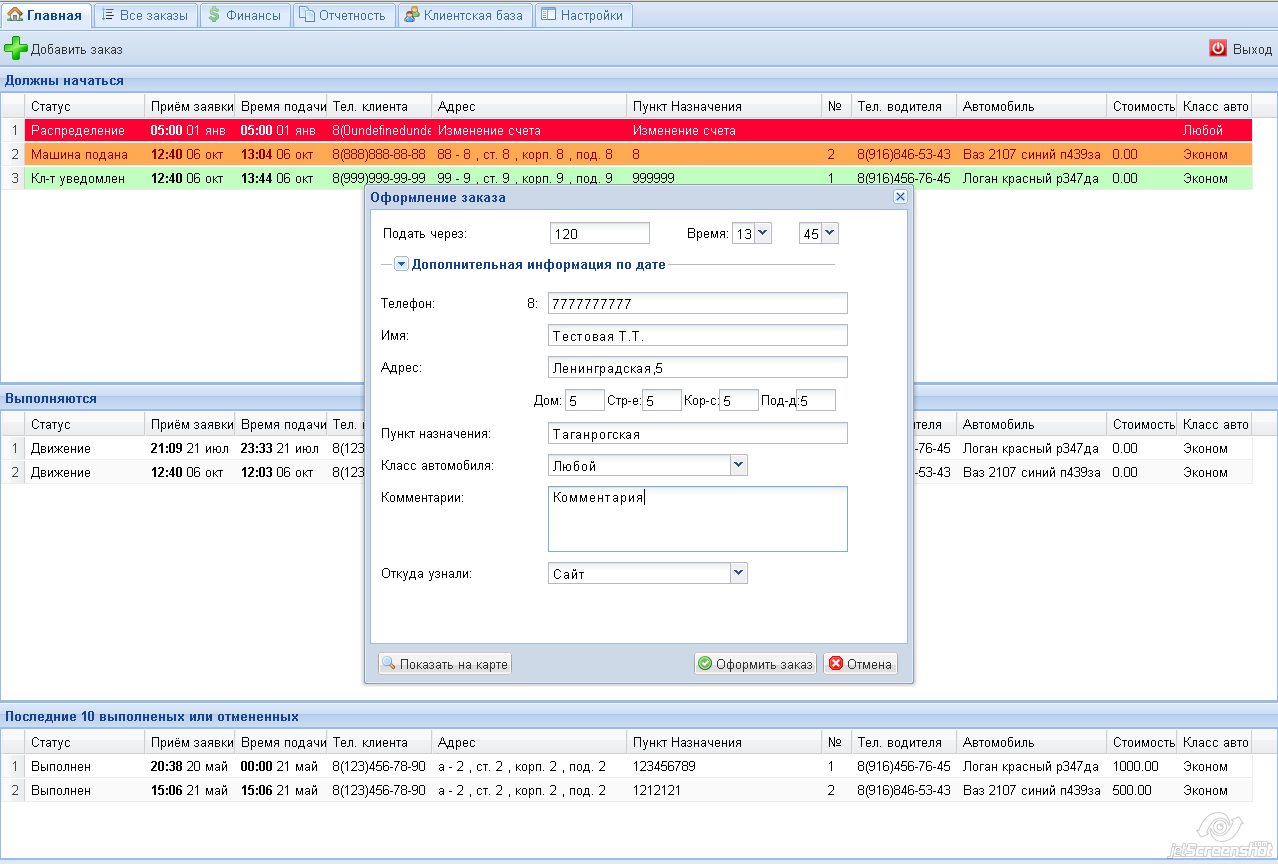Click the magnifier icon on Показать на карте
This screenshot has width=1278, height=864.
(x=389, y=664)
